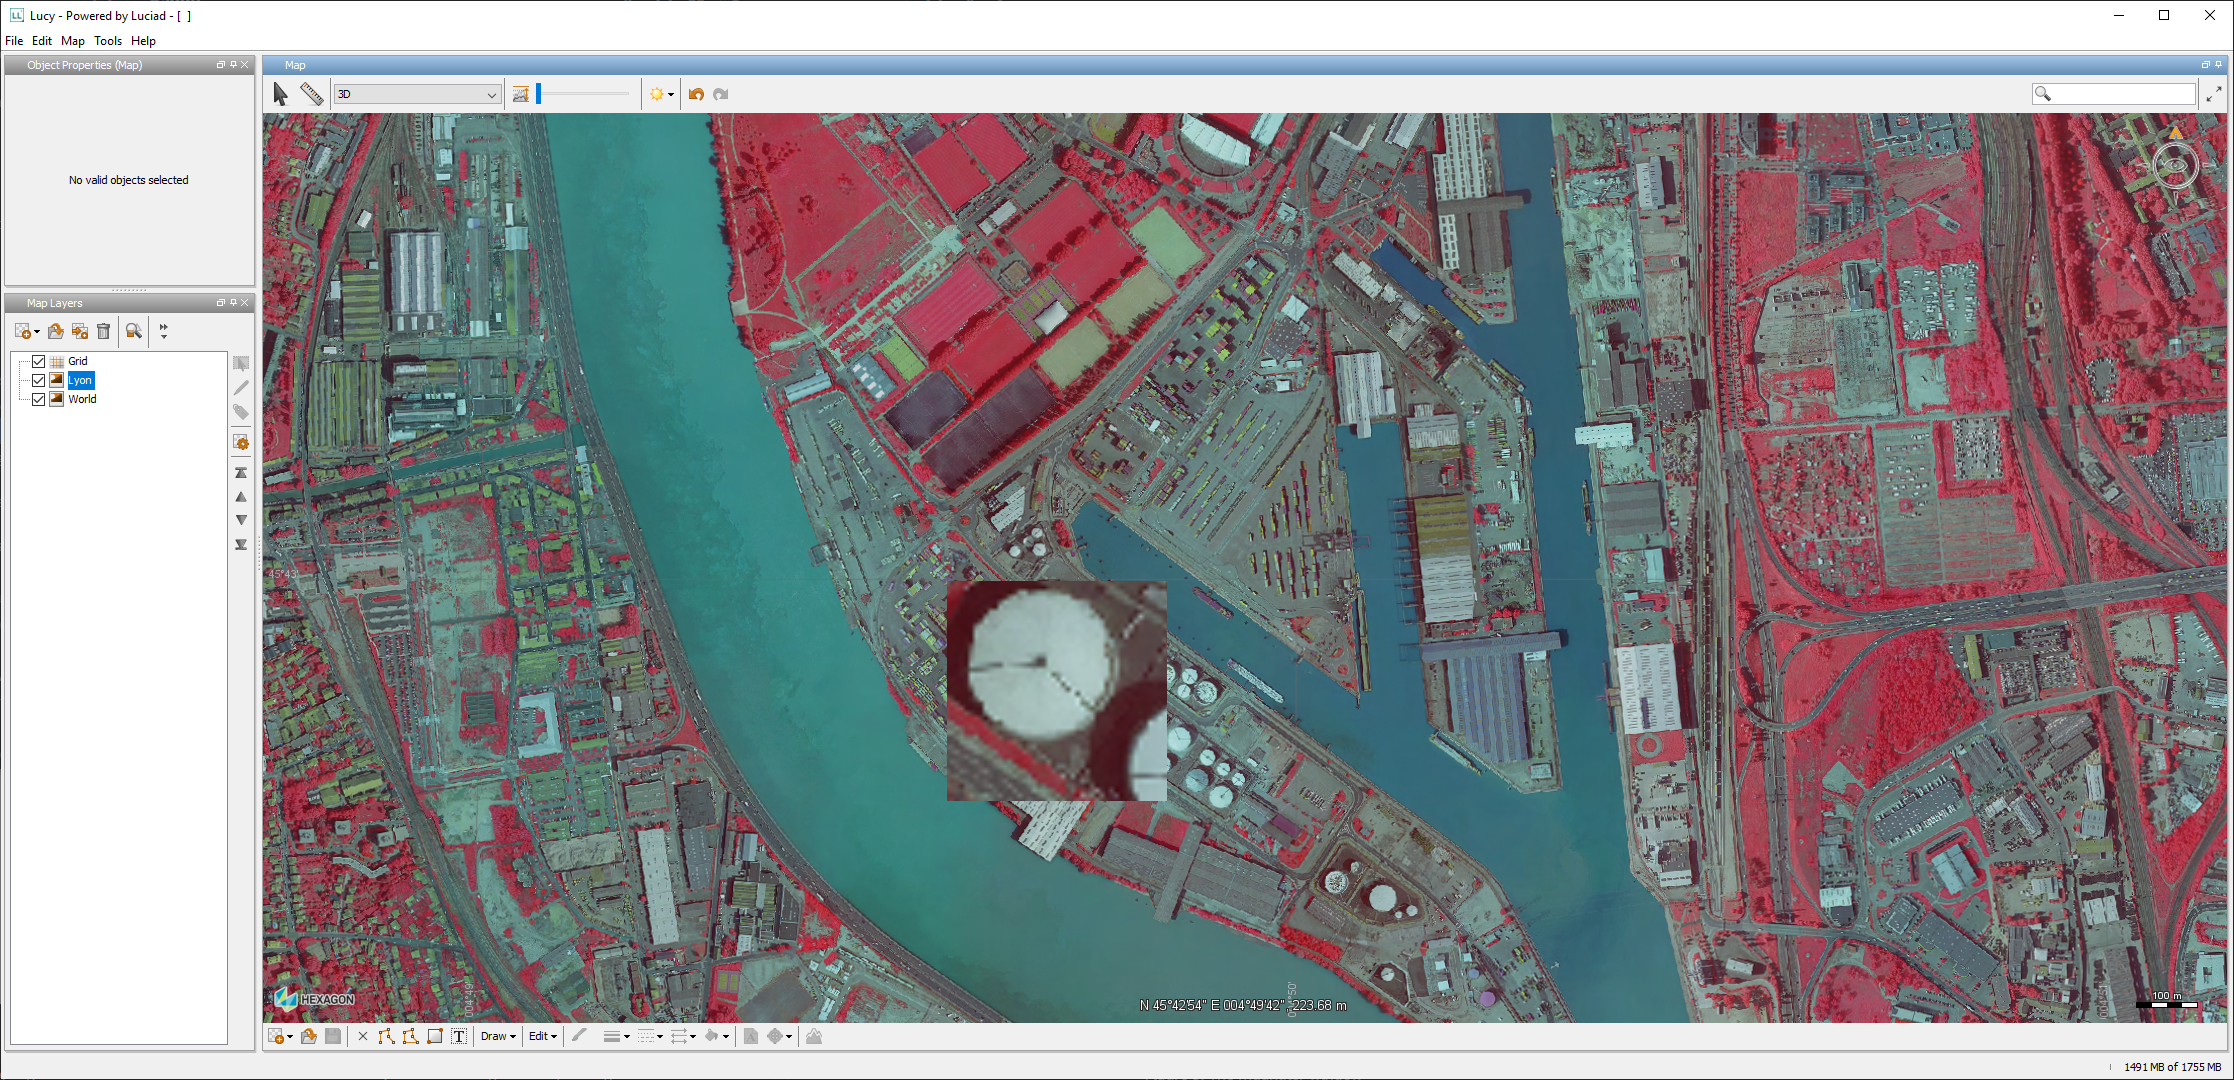Click the magnifier icon in search box
Viewport: 2234px width, 1080px height.
pos(2043,94)
